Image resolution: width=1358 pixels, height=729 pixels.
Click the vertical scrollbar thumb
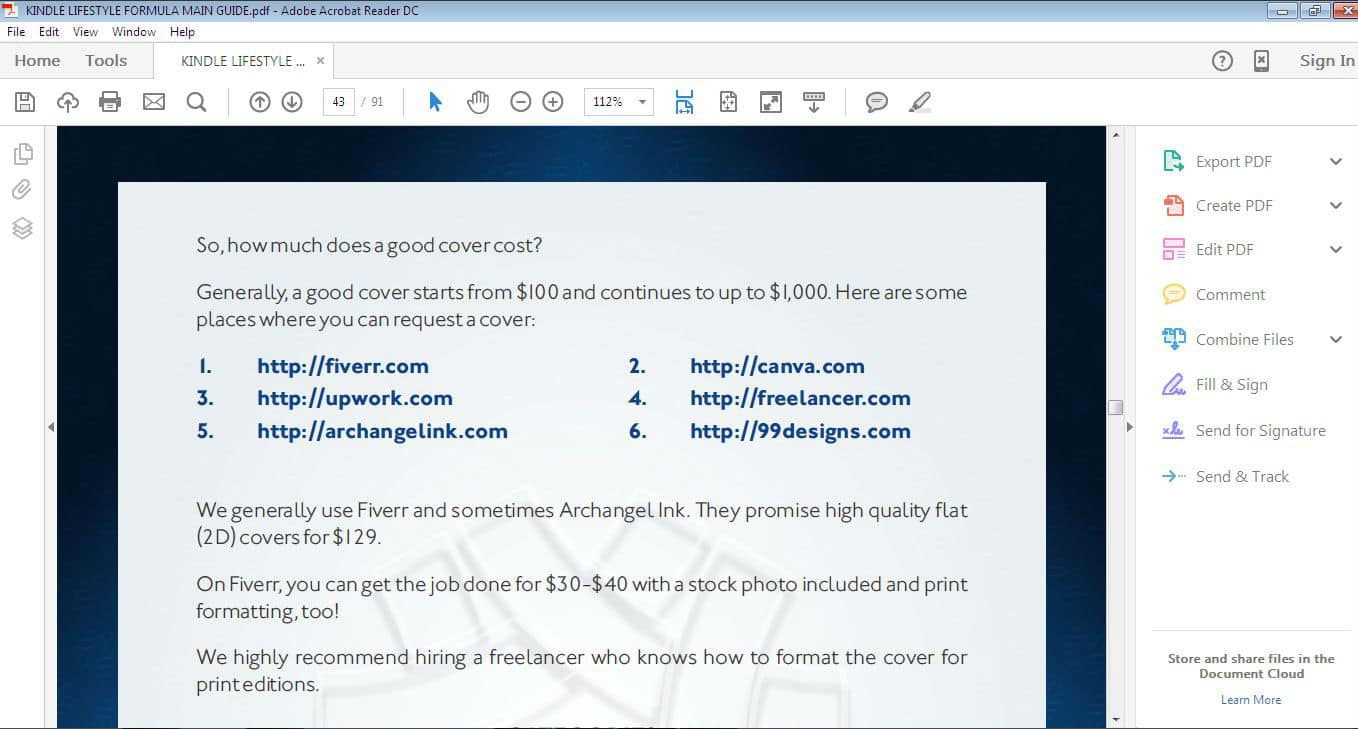click(x=1115, y=407)
